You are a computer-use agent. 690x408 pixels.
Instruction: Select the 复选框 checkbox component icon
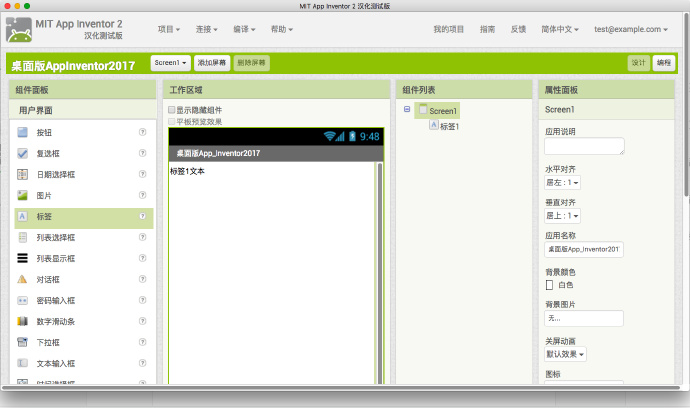[22, 153]
